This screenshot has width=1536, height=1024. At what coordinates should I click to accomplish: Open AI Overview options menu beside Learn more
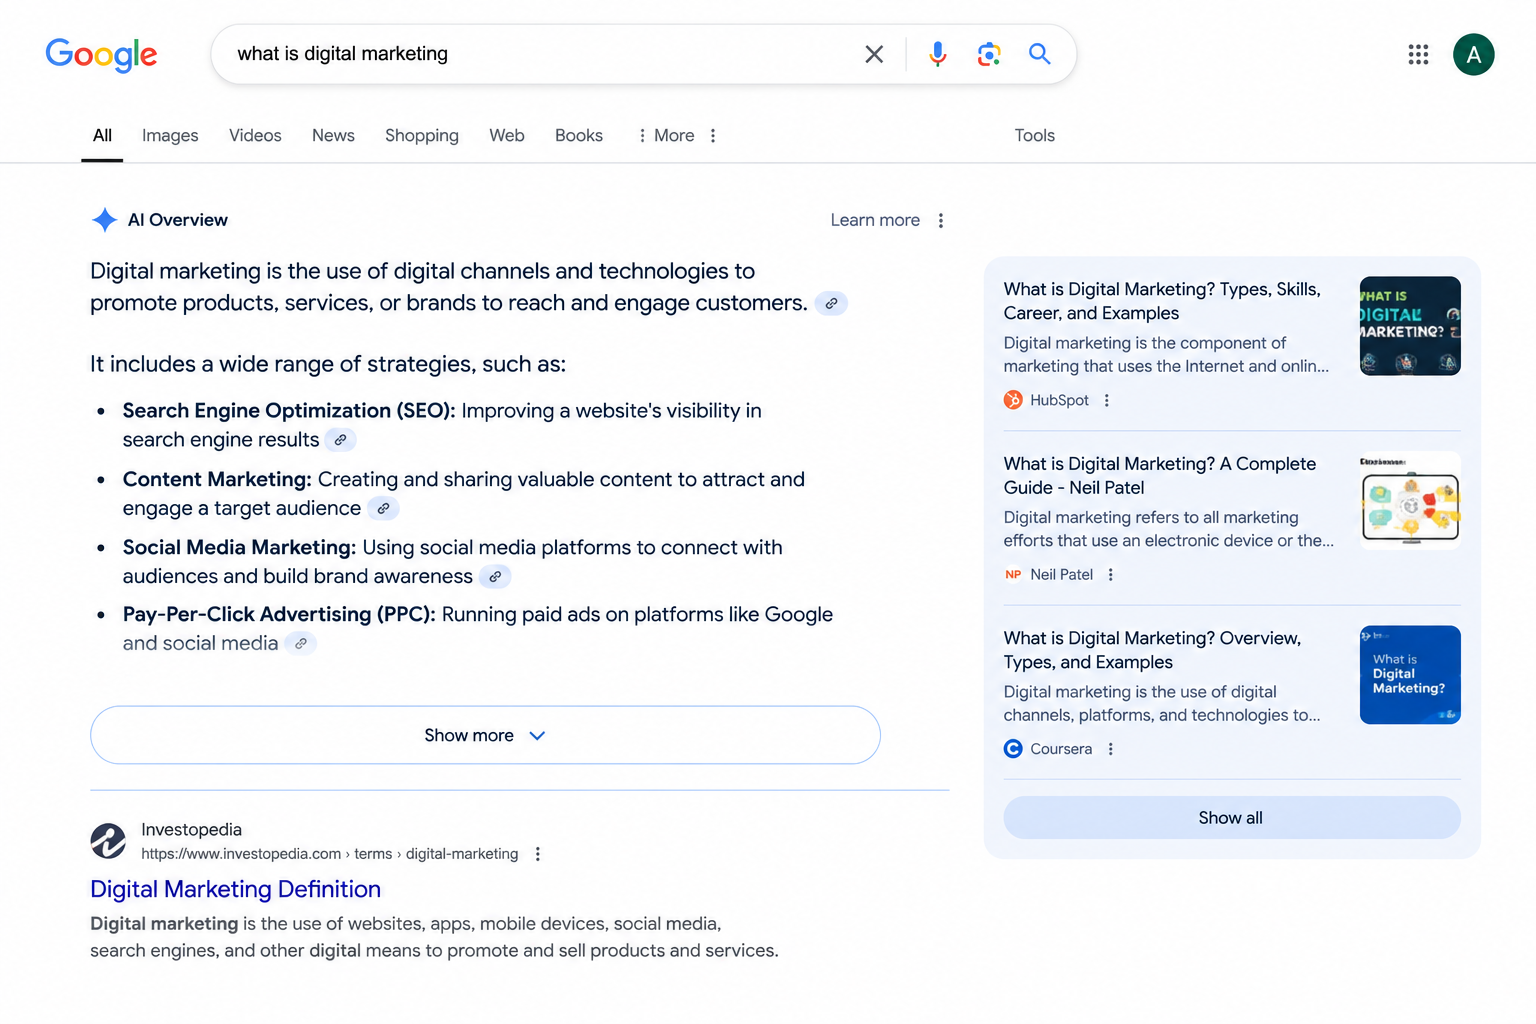(x=941, y=220)
